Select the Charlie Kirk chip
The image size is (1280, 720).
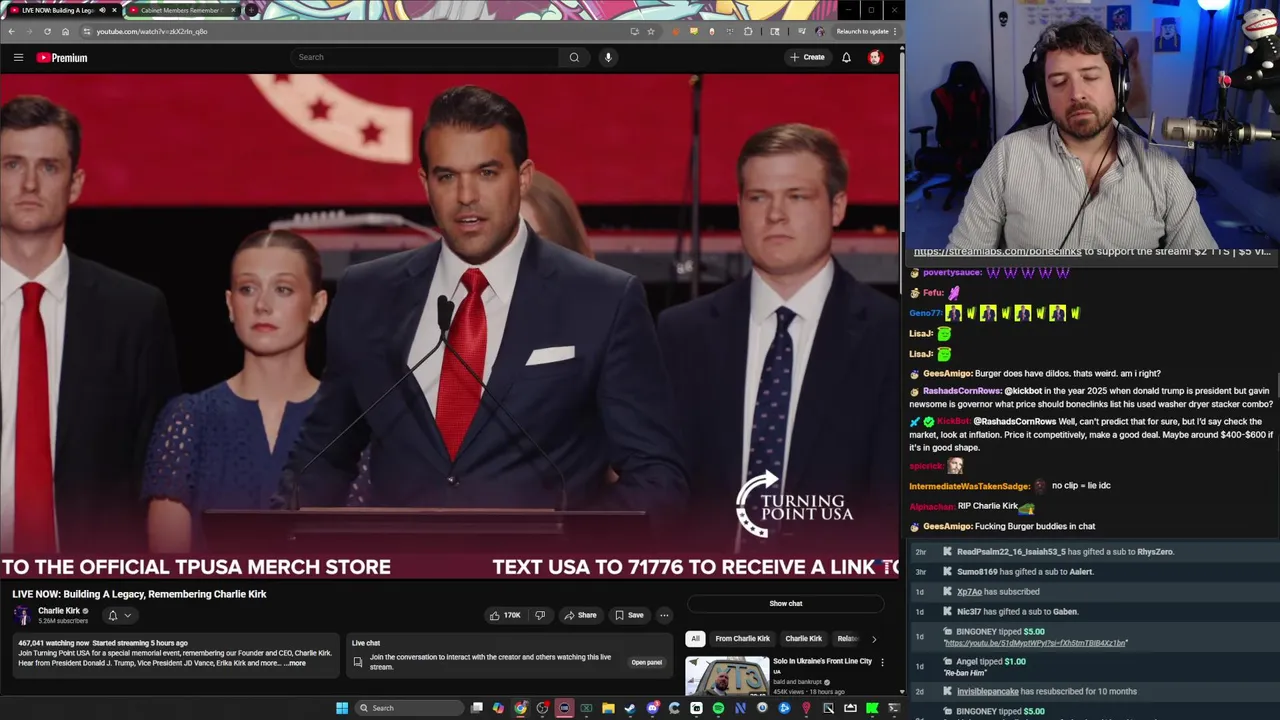[x=803, y=638]
